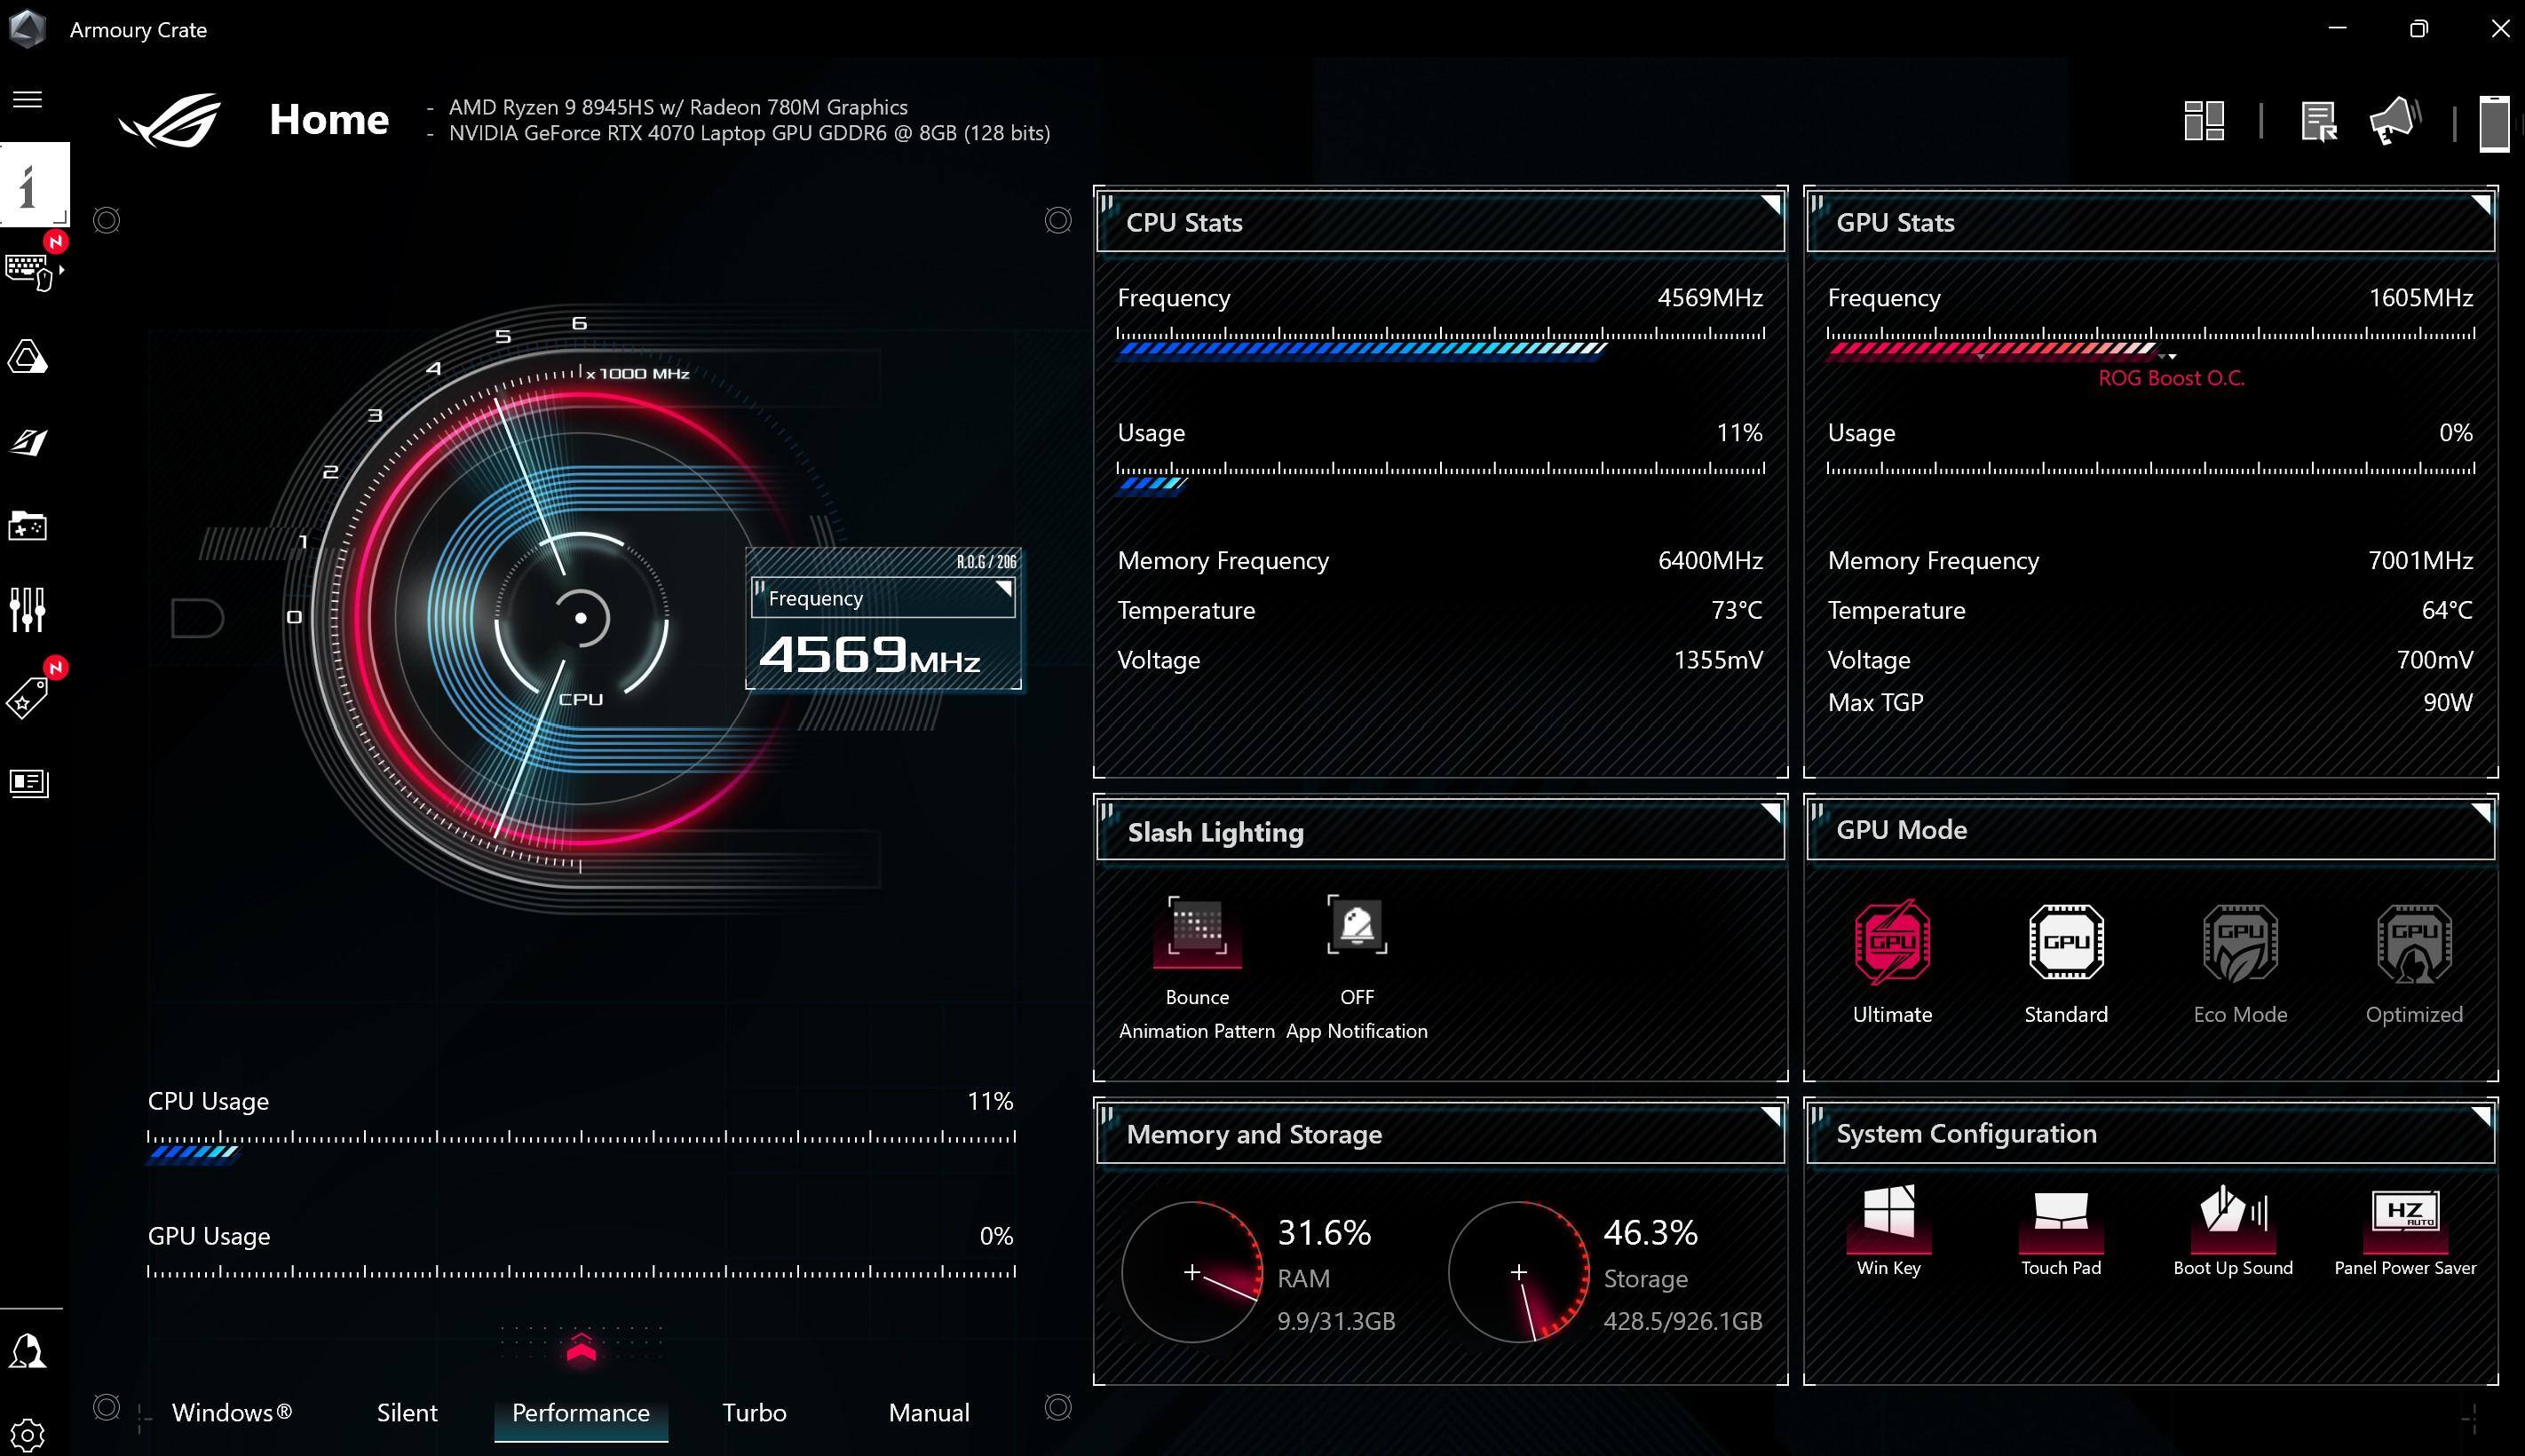Viewport: 2525px width, 1456px height.
Task: Switch to the Turbo operating mode
Action: click(x=754, y=1412)
